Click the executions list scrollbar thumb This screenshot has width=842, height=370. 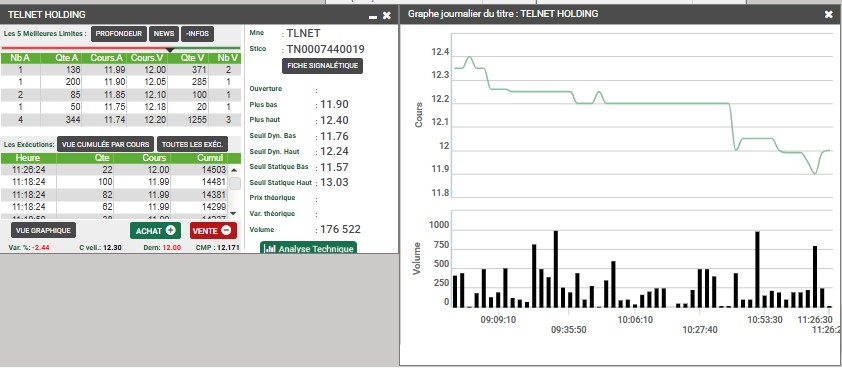pos(235,184)
